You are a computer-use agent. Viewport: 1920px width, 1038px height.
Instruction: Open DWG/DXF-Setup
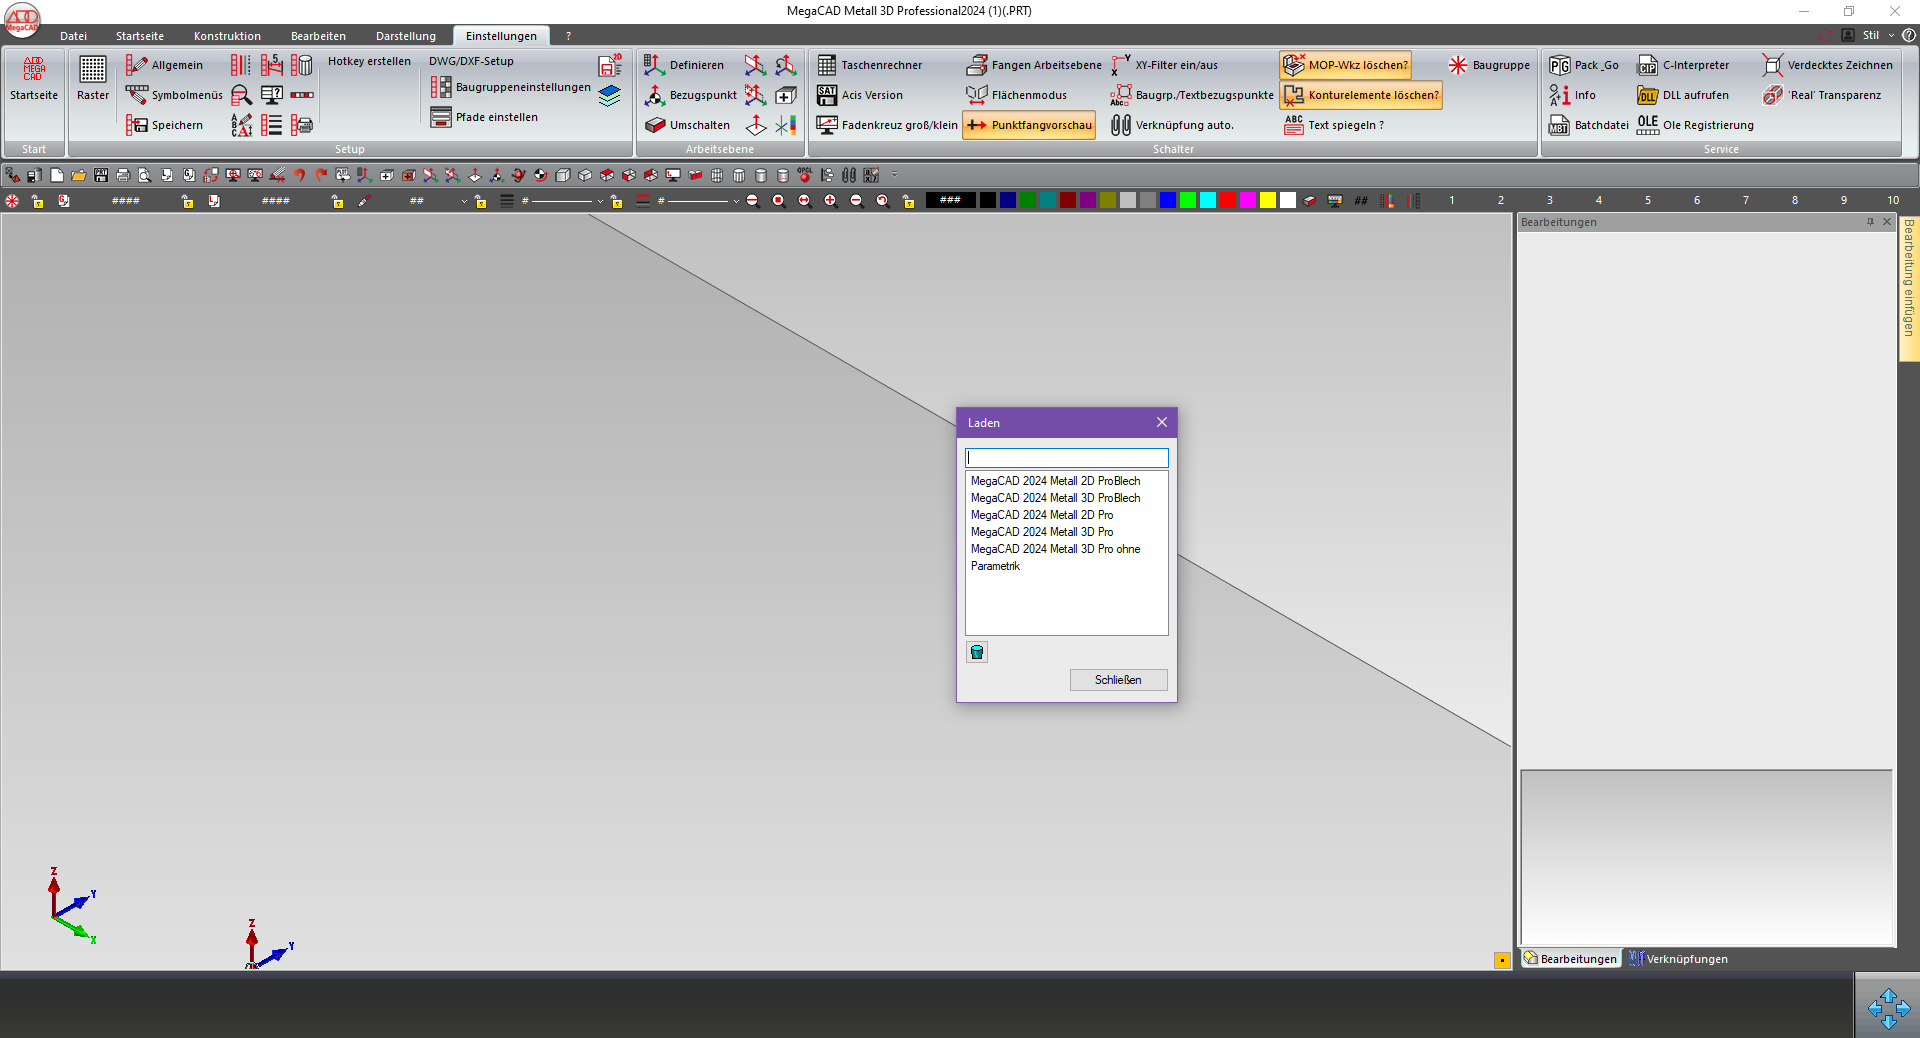click(471, 61)
